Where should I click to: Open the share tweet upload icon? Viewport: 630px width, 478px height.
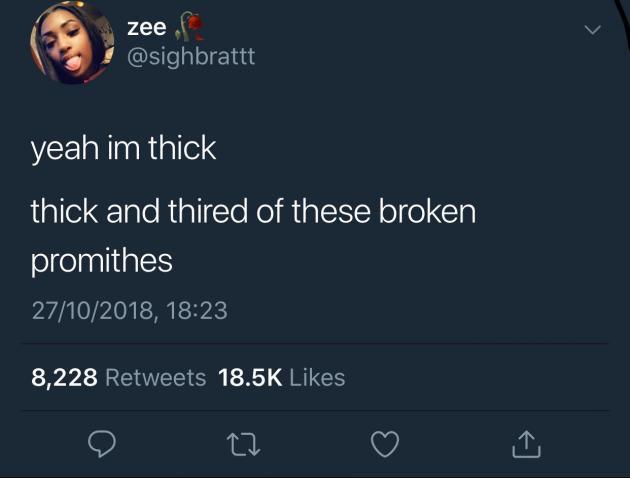(526, 444)
